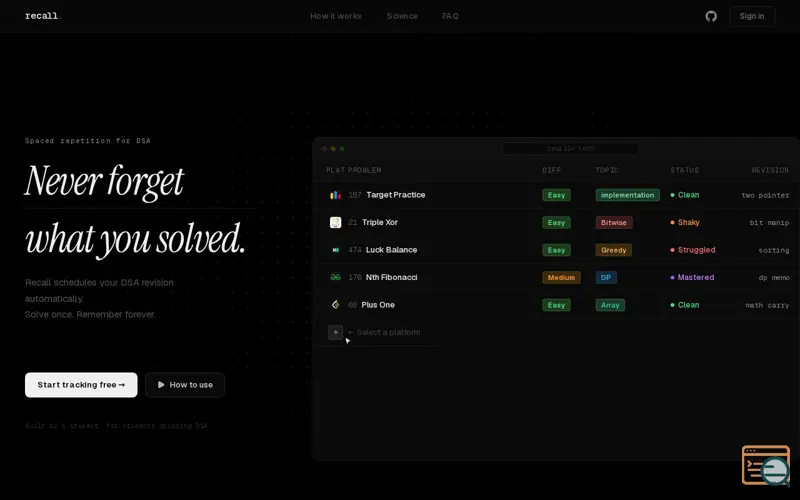Click the mock browser address bar
The height and width of the screenshot is (500, 800).
click(570, 148)
